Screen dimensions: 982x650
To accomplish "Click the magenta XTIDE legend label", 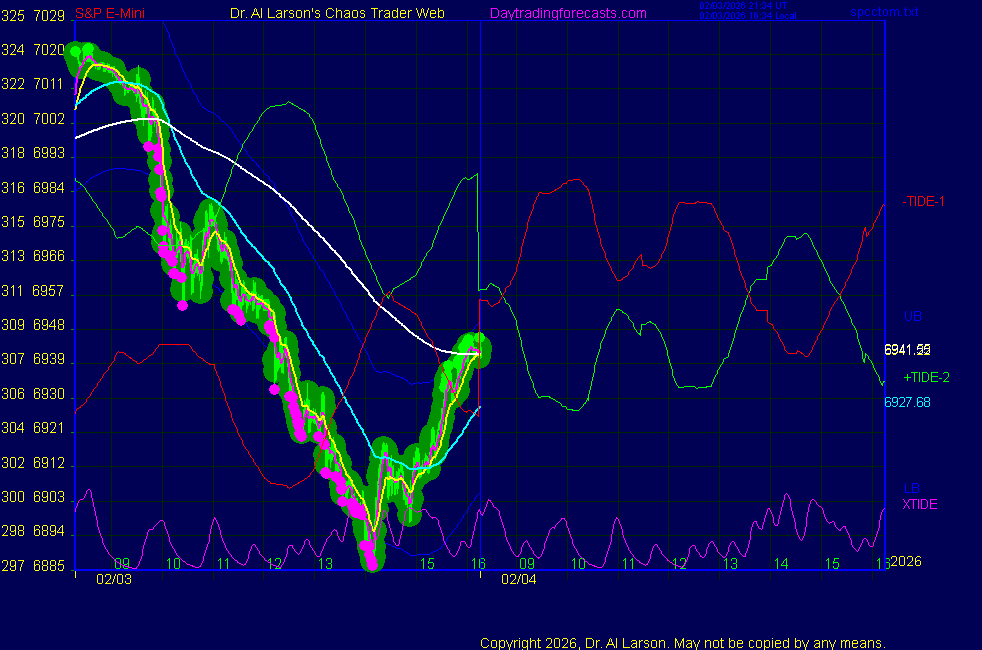I will point(920,504).
